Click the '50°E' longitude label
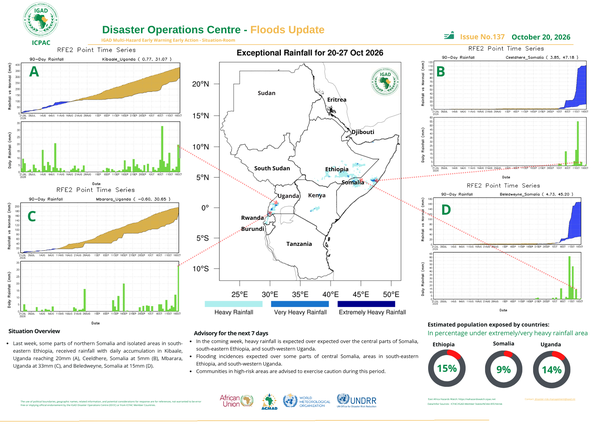Screen dimensions: 600x424 pyautogui.click(x=391, y=294)
